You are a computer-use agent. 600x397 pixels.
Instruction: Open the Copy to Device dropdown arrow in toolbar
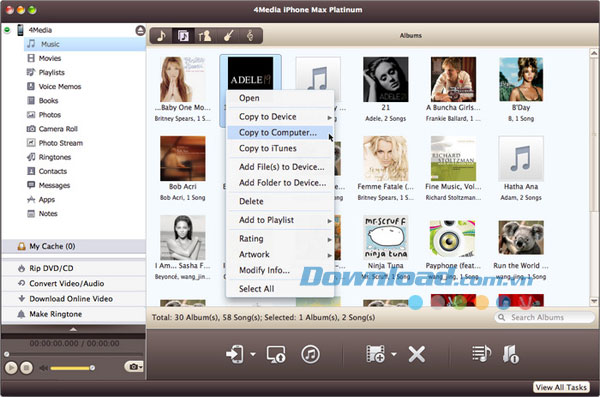253,355
